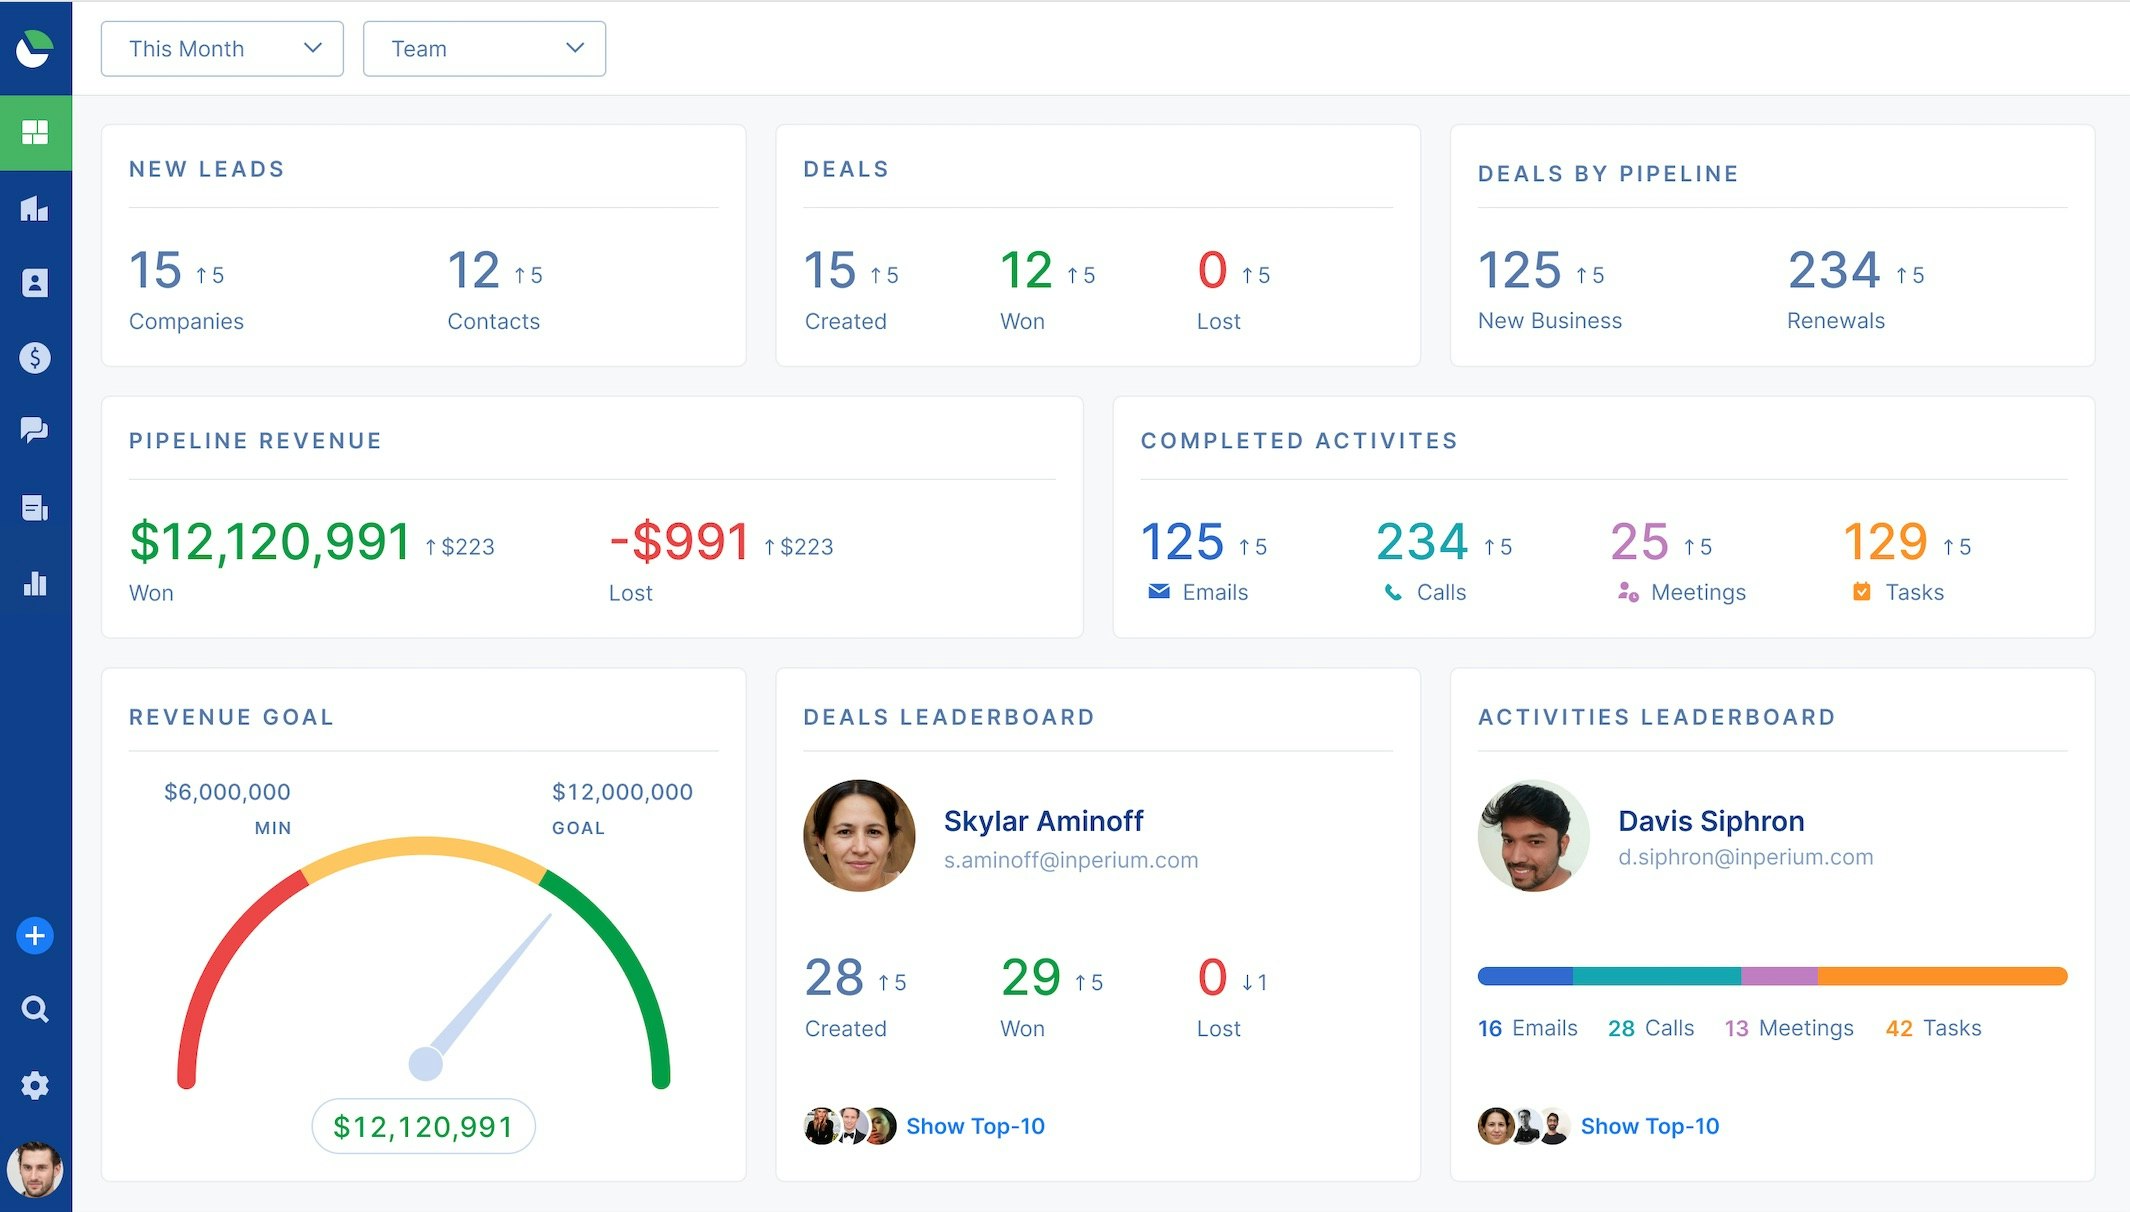Expand the This Month dropdown

(x=222, y=49)
